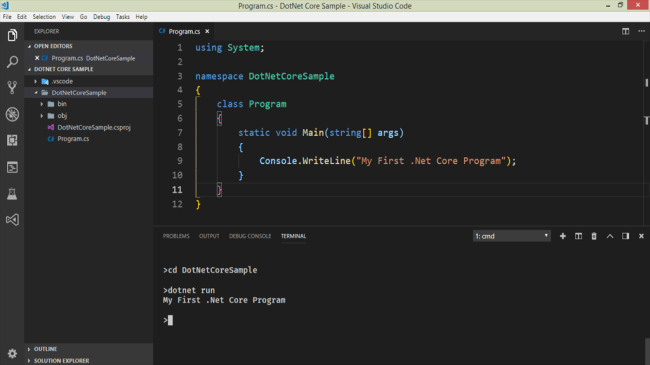
Task: Select the Terminal panel tab
Action: [293, 236]
